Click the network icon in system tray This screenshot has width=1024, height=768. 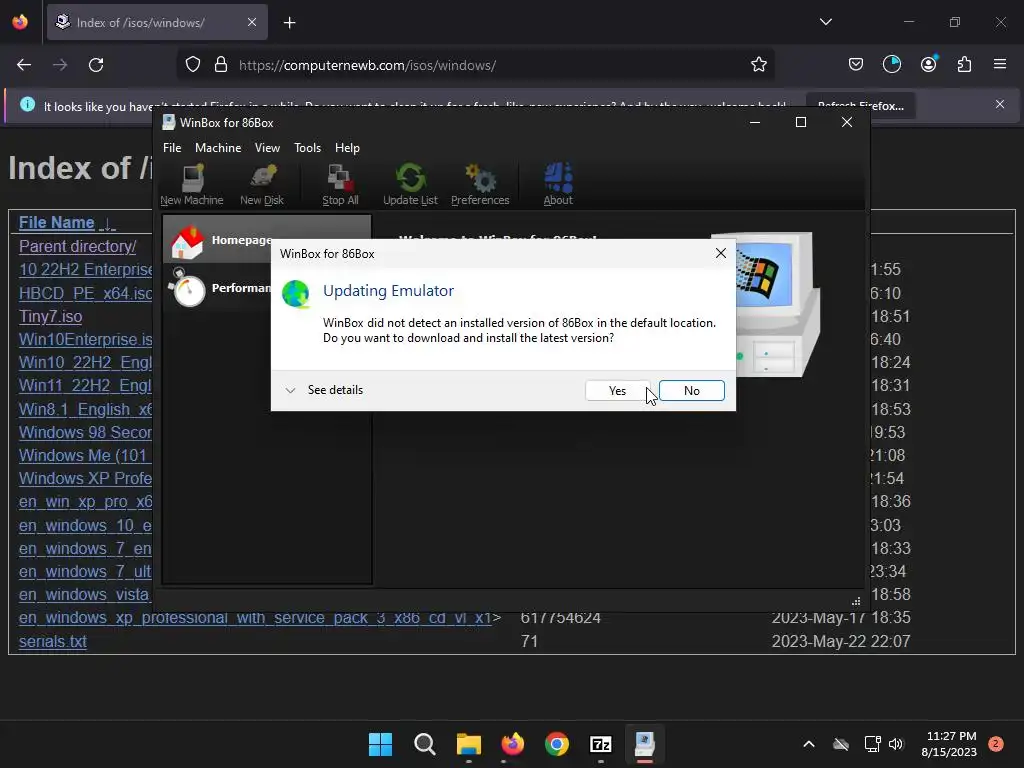click(x=872, y=744)
